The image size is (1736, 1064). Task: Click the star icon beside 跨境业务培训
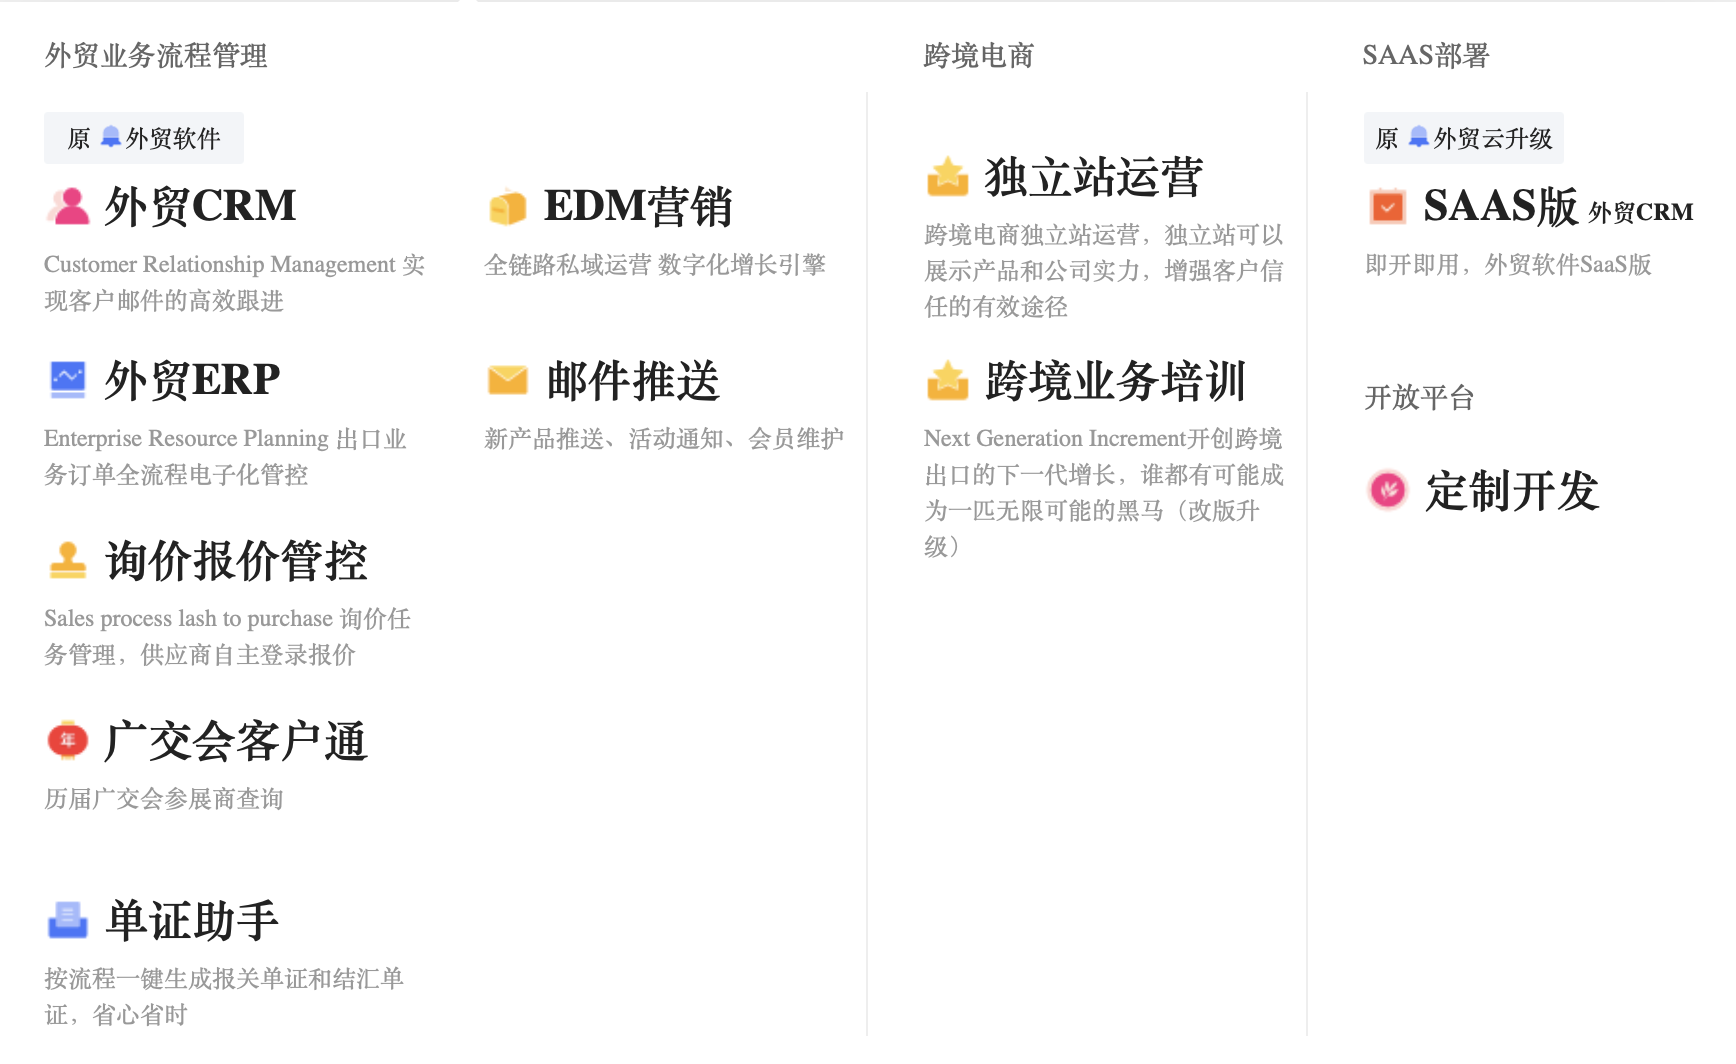pyautogui.click(x=947, y=381)
